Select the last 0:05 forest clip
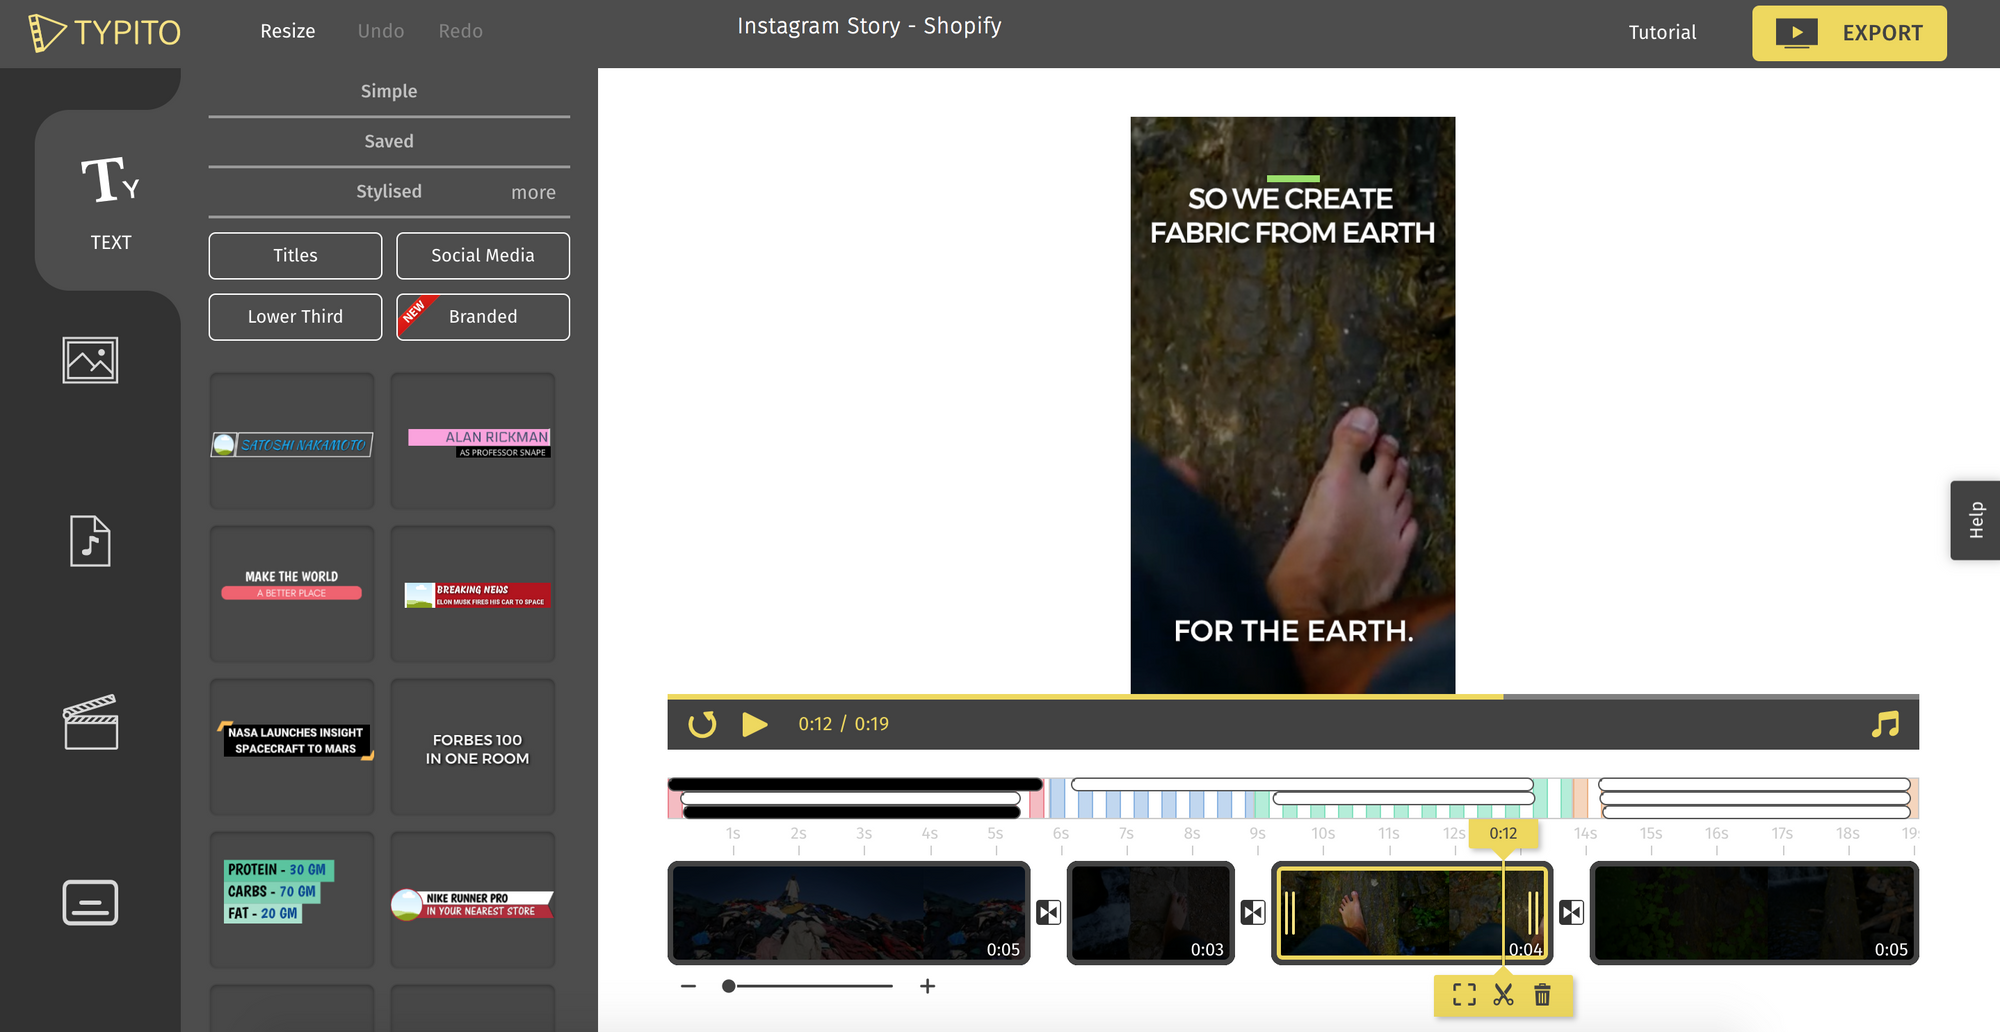This screenshot has height=1032, width=2000. 1754,913
